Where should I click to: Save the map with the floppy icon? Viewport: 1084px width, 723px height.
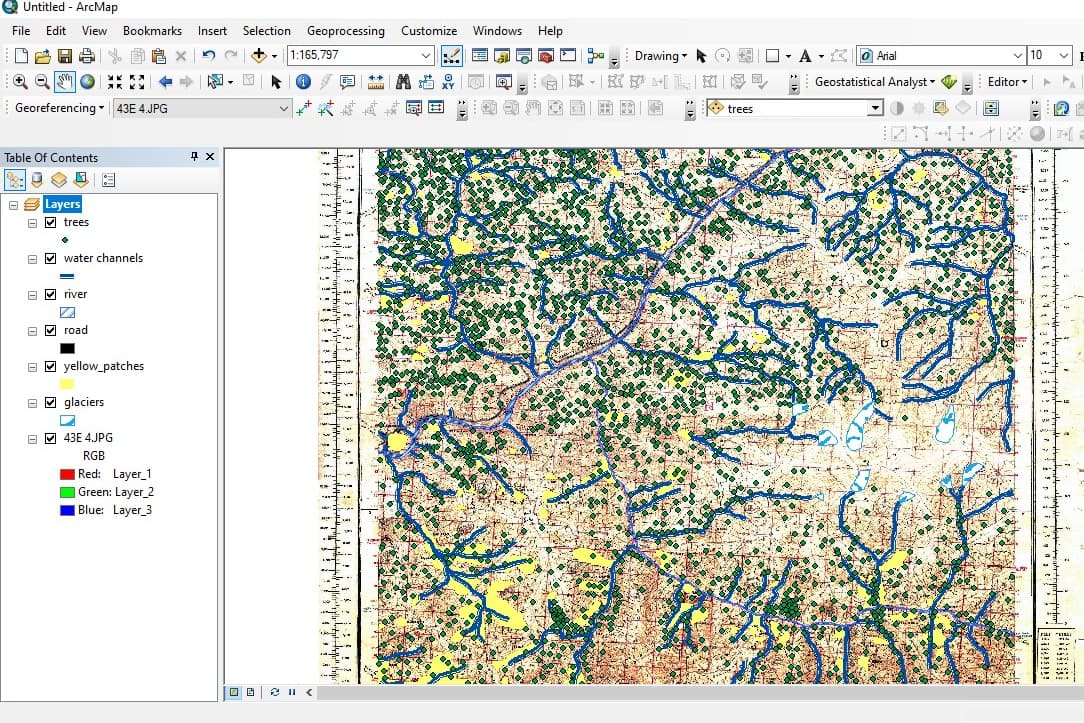coord(65,56)
